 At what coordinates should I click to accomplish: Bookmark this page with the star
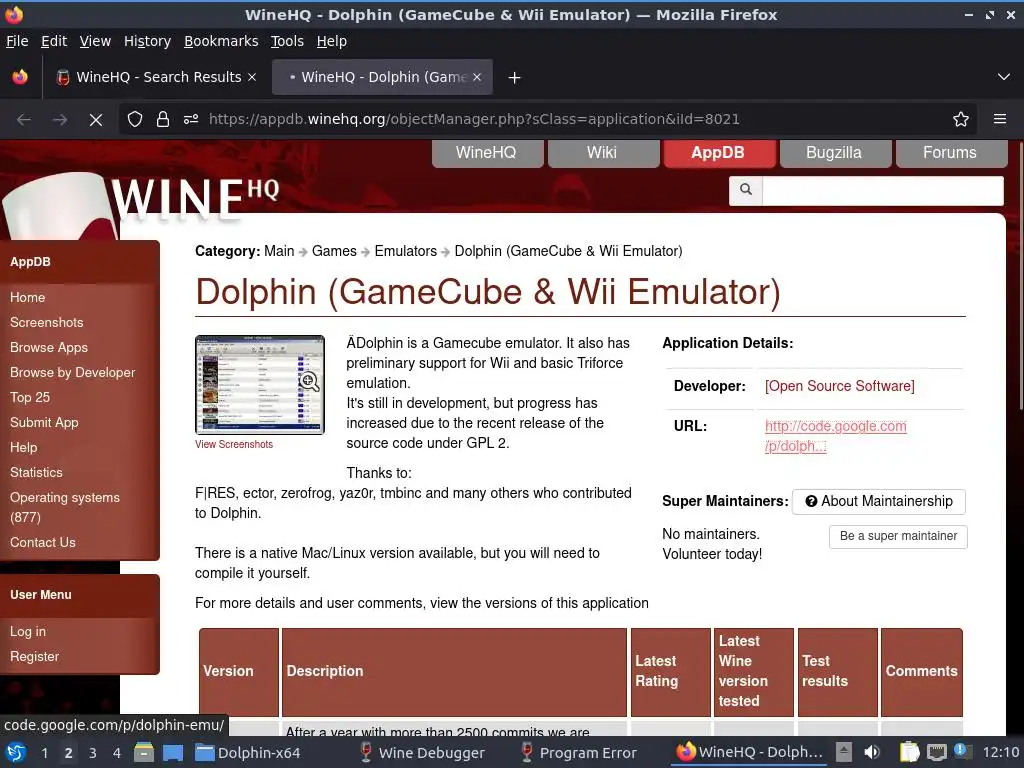pyautogui.click(x=961, y=119)
